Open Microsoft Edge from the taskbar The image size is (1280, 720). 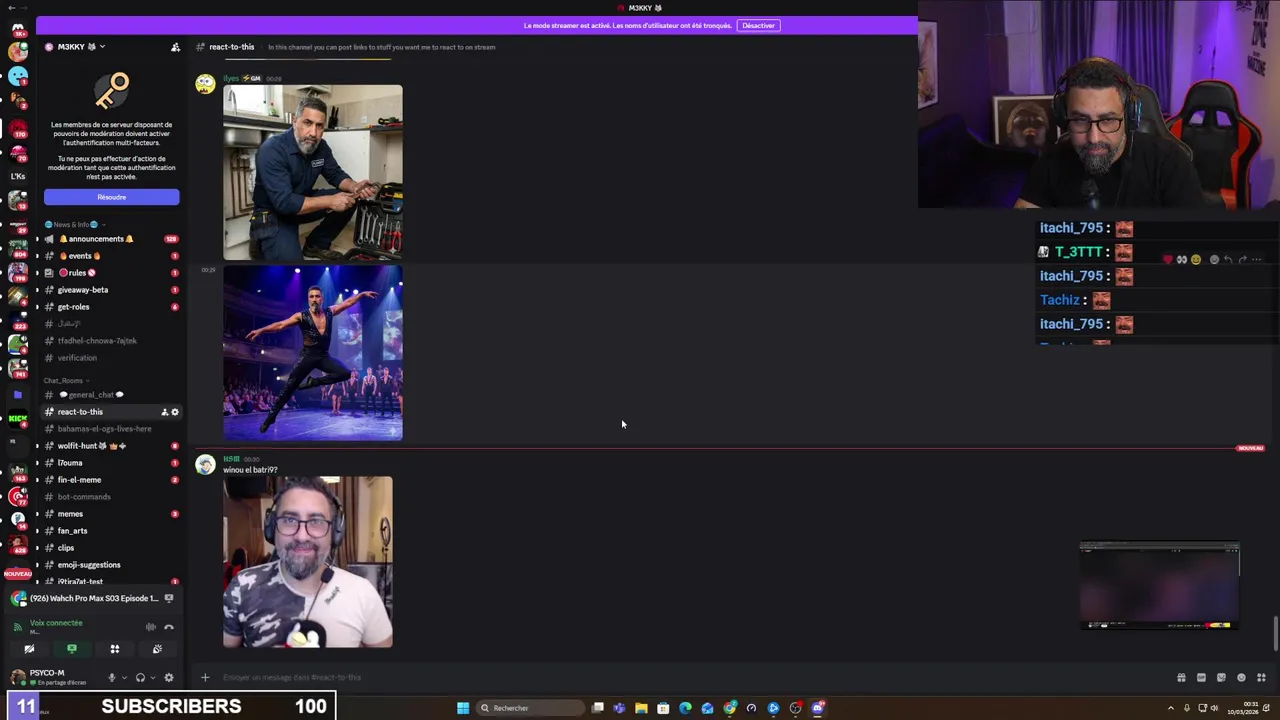coord(685,708)
